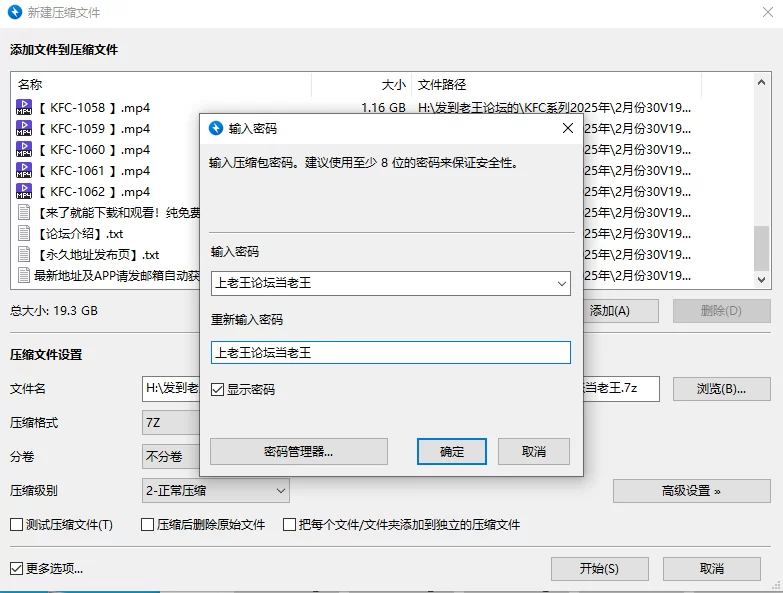This screenshot has width=783, height=593.
Task: Click the text file icon beside 【永久地址发布页】.txt
Action: pos(24,254)
